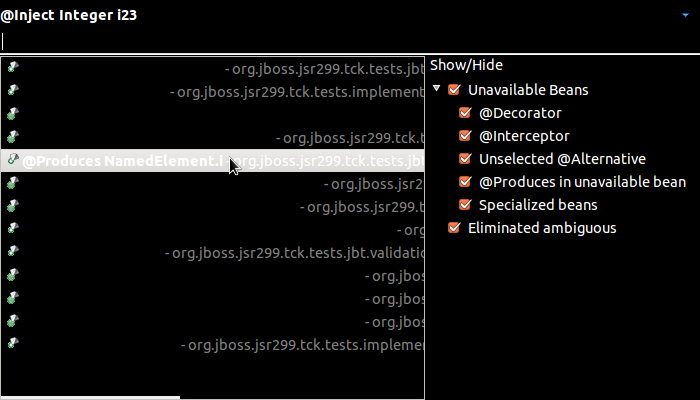Uncheck Unselected @Alternative filter
The height and width of the screenshot is (400, 700).
[465, 159]
